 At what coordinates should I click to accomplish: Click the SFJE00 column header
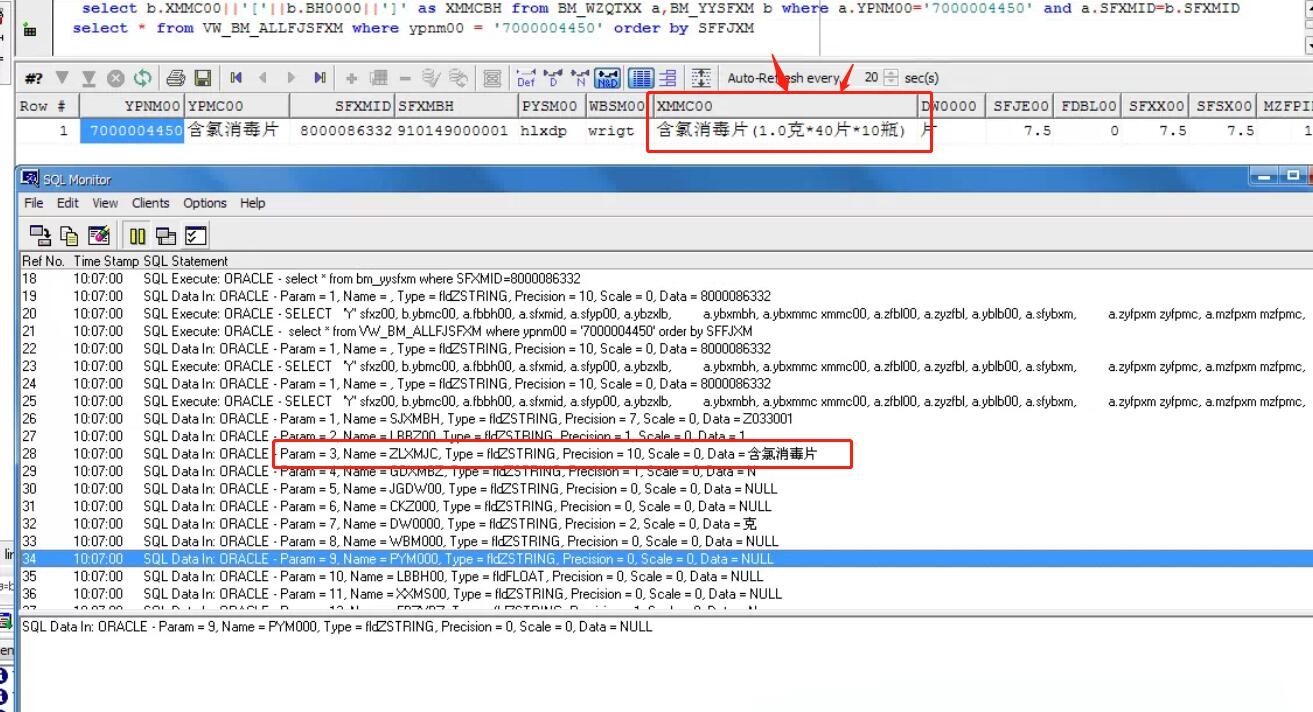pos(1018,106)
